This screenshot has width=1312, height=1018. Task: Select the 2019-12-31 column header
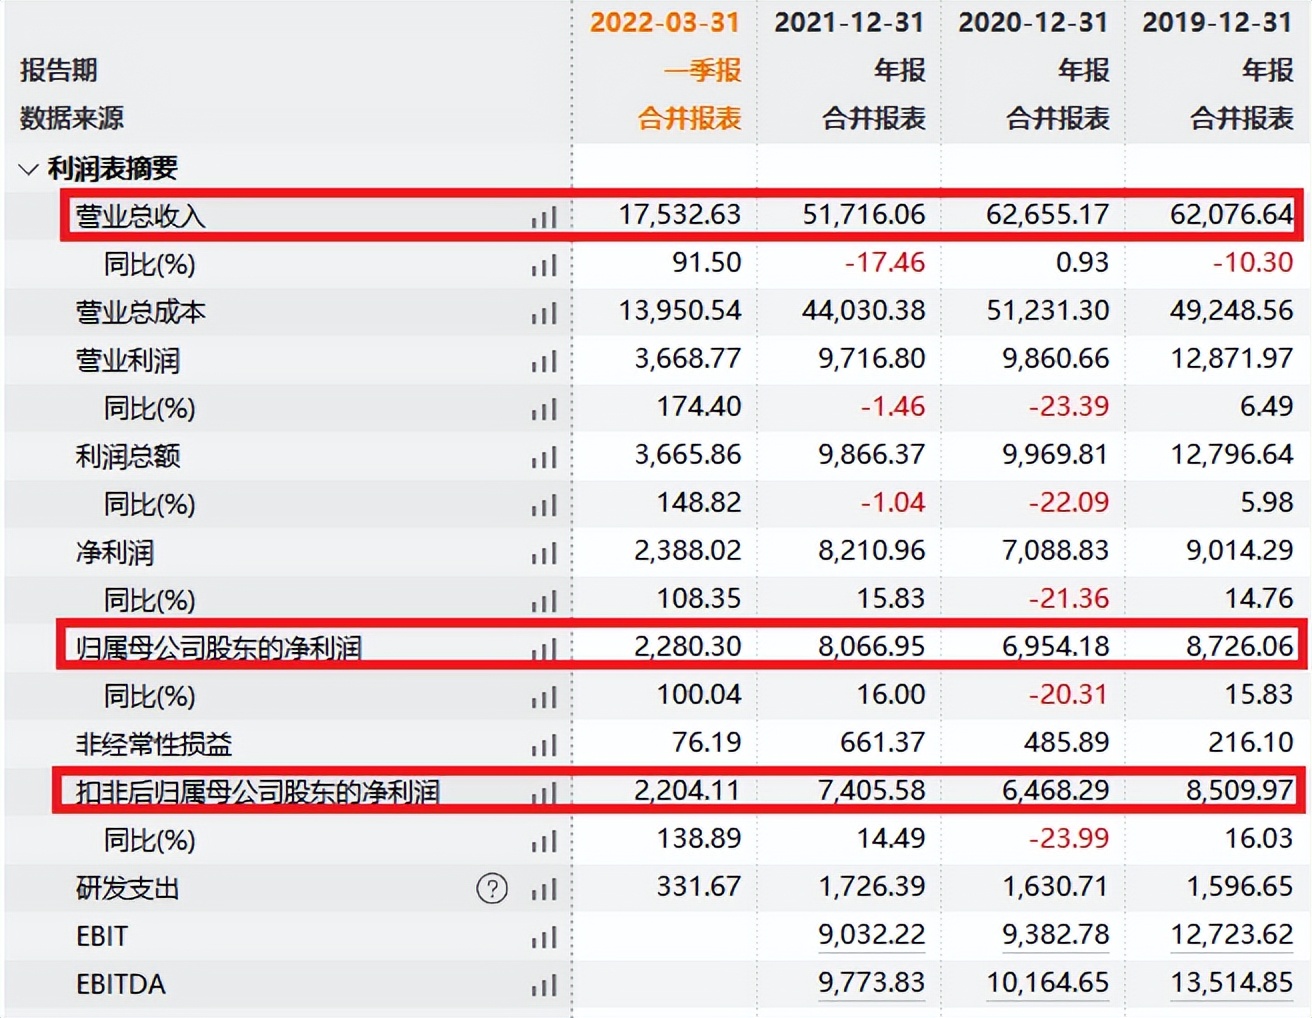(1217, 22)
